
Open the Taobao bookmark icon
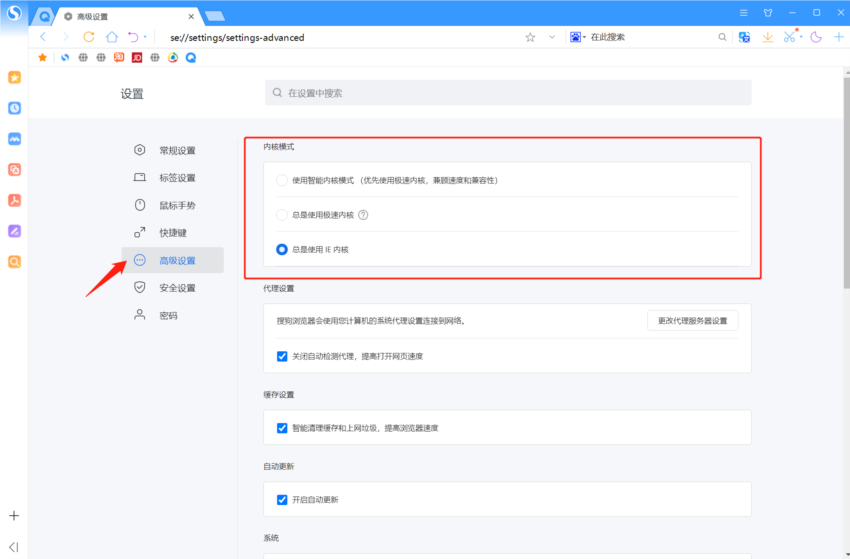119,57
